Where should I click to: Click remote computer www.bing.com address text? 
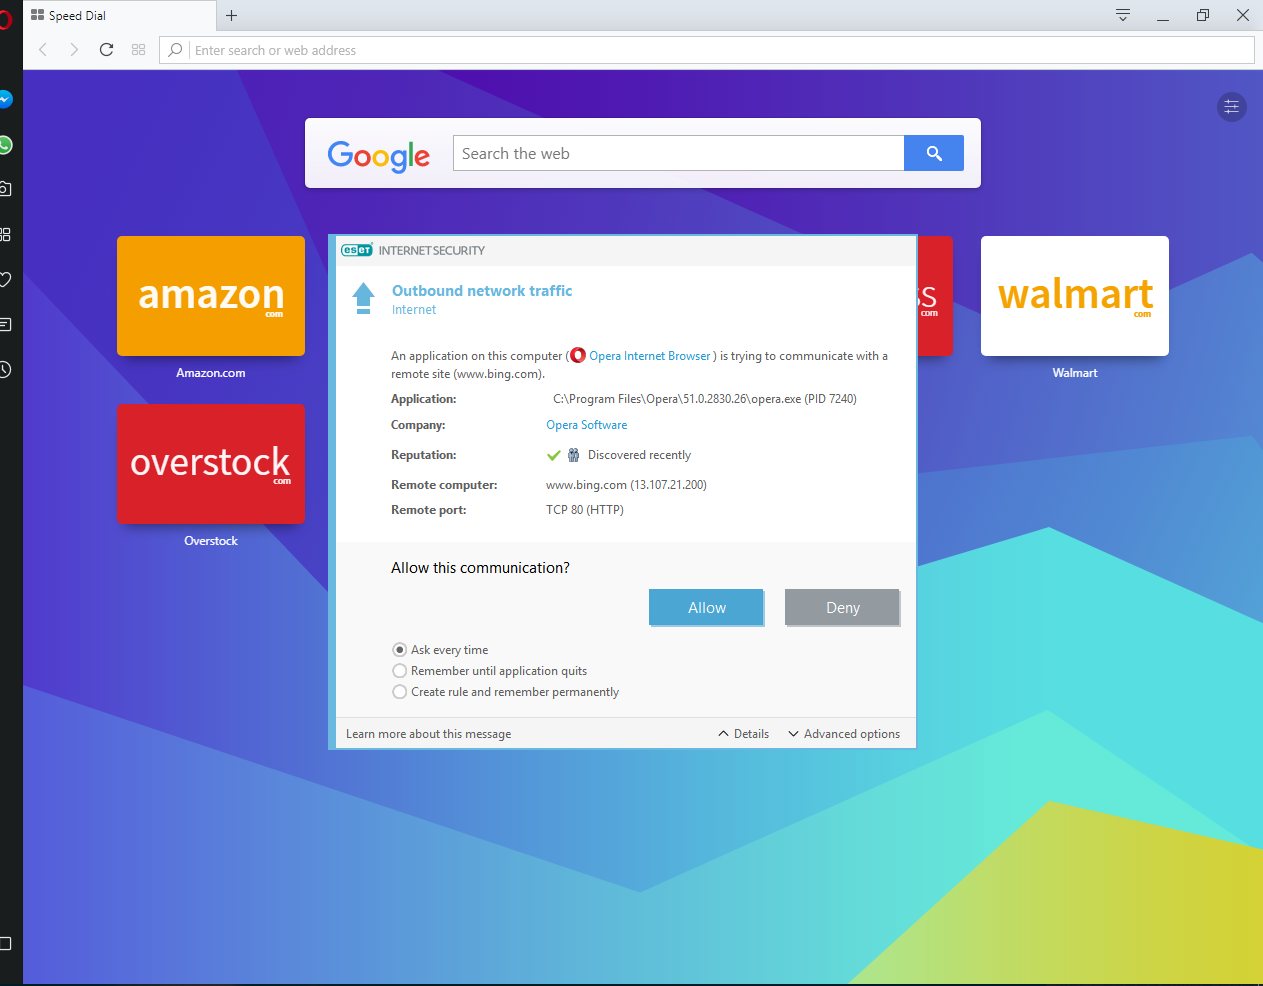[x=626, y=485]
